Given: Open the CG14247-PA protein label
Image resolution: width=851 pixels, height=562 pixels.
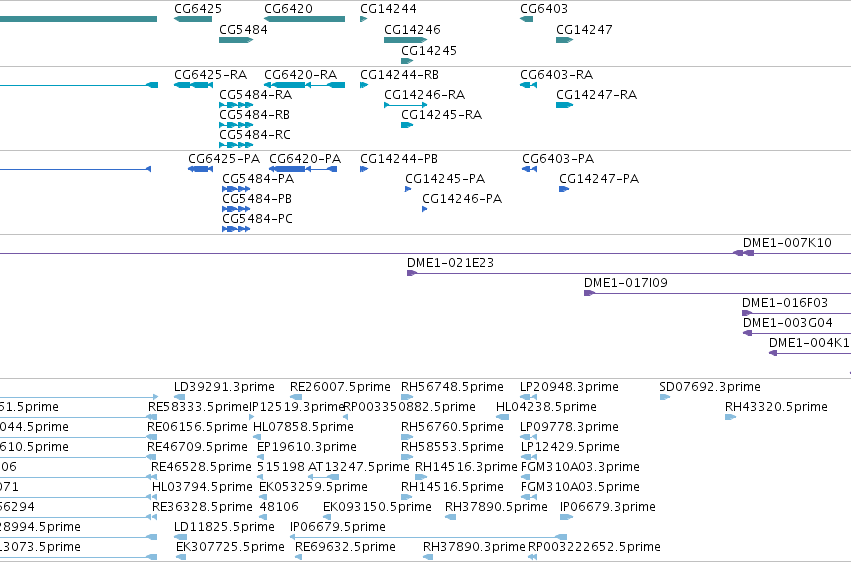Looking at the screenshot, I should [599, 179].
